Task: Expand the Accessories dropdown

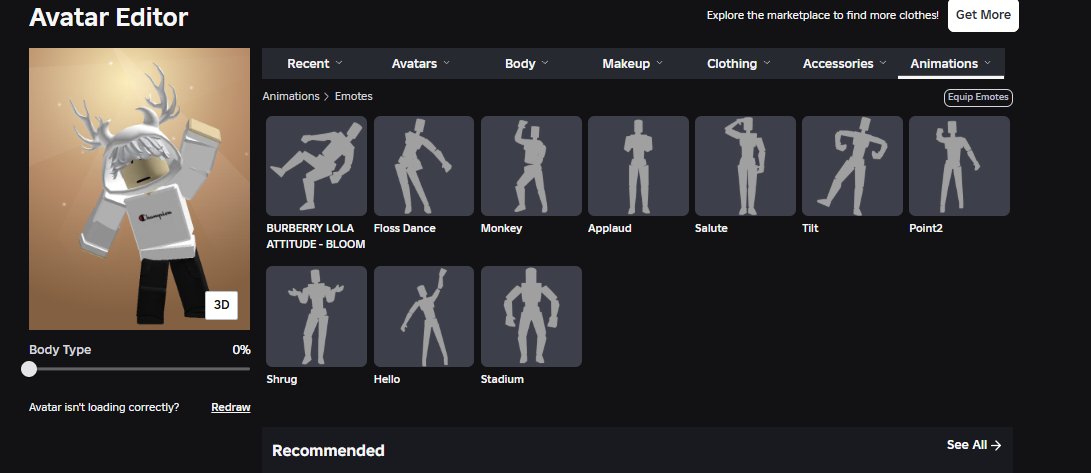Action: coord(845,63)
